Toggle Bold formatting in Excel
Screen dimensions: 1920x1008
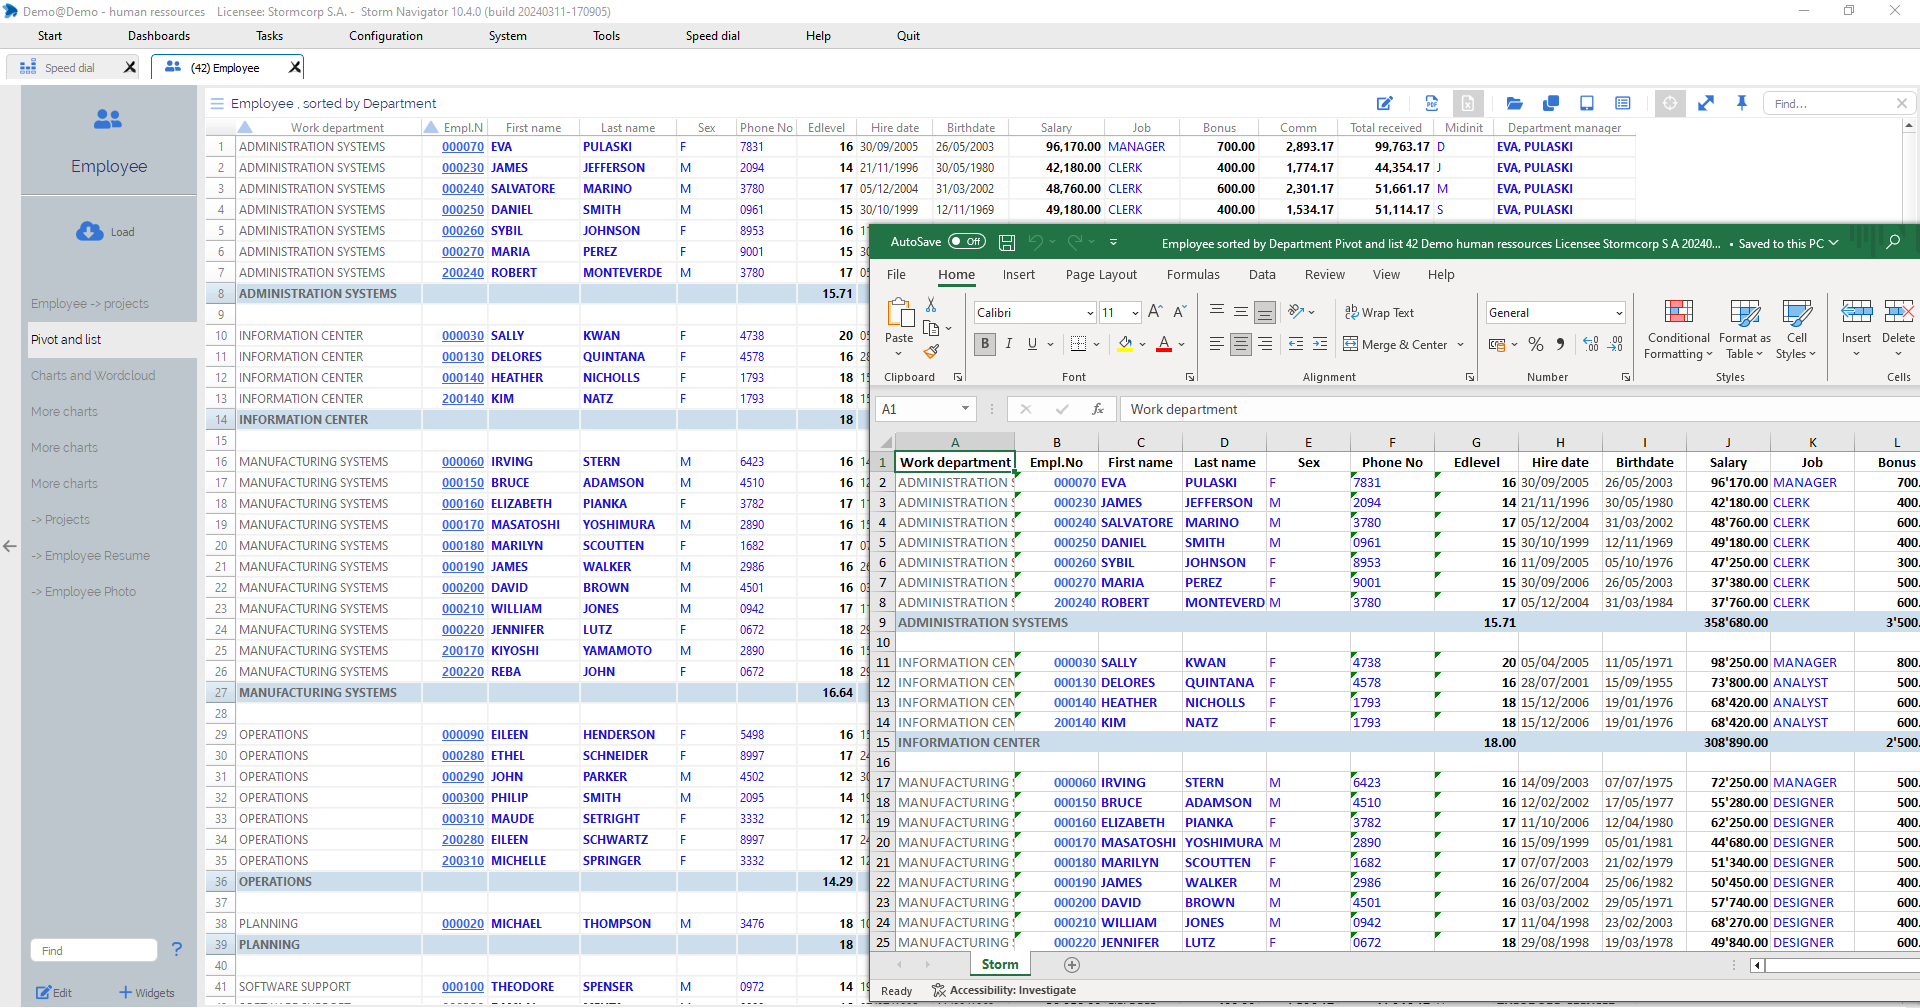(985, 344)
